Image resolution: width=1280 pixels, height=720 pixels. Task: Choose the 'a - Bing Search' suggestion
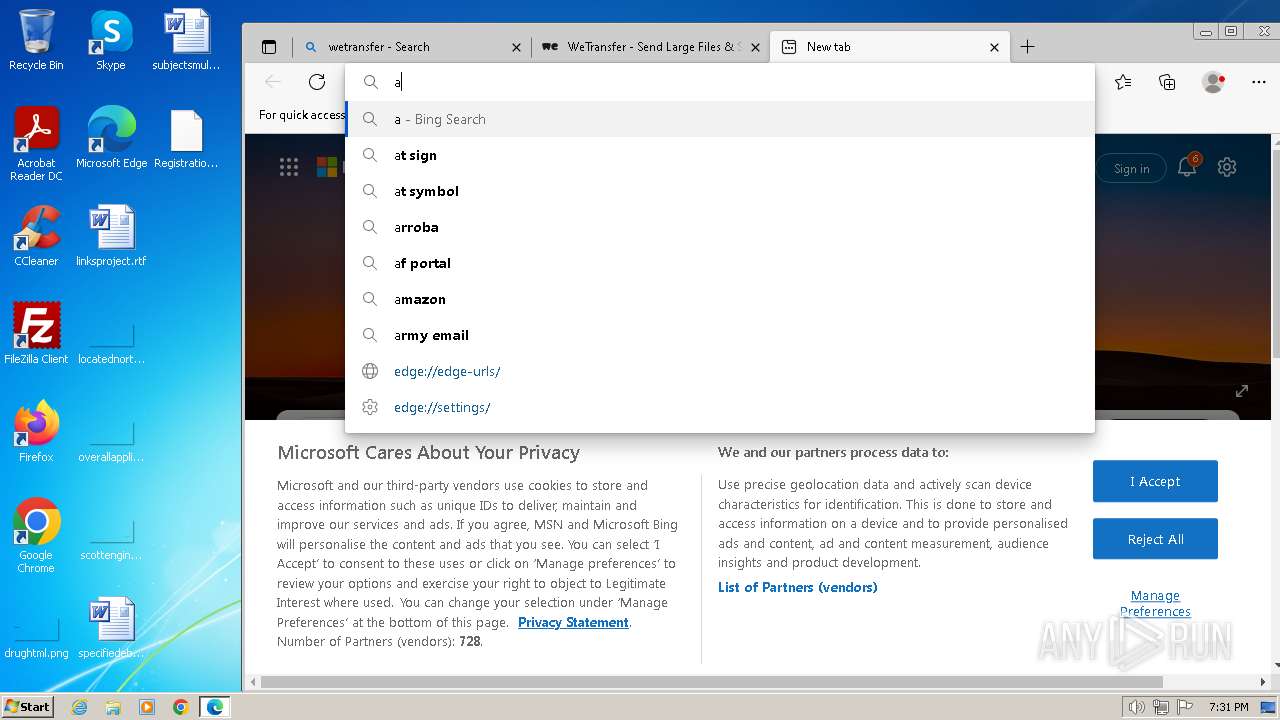tap(720, 119)
